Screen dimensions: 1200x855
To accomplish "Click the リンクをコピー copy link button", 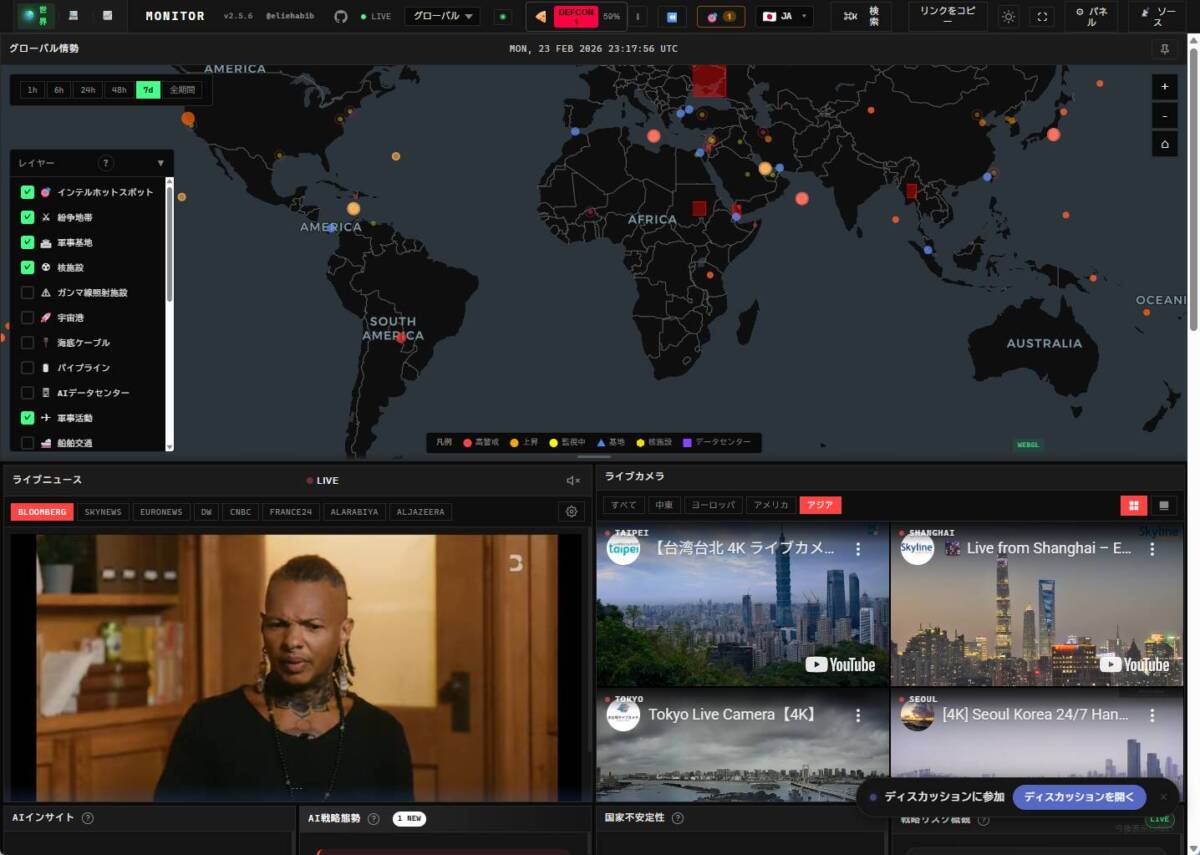I will (x=945, y=16).
